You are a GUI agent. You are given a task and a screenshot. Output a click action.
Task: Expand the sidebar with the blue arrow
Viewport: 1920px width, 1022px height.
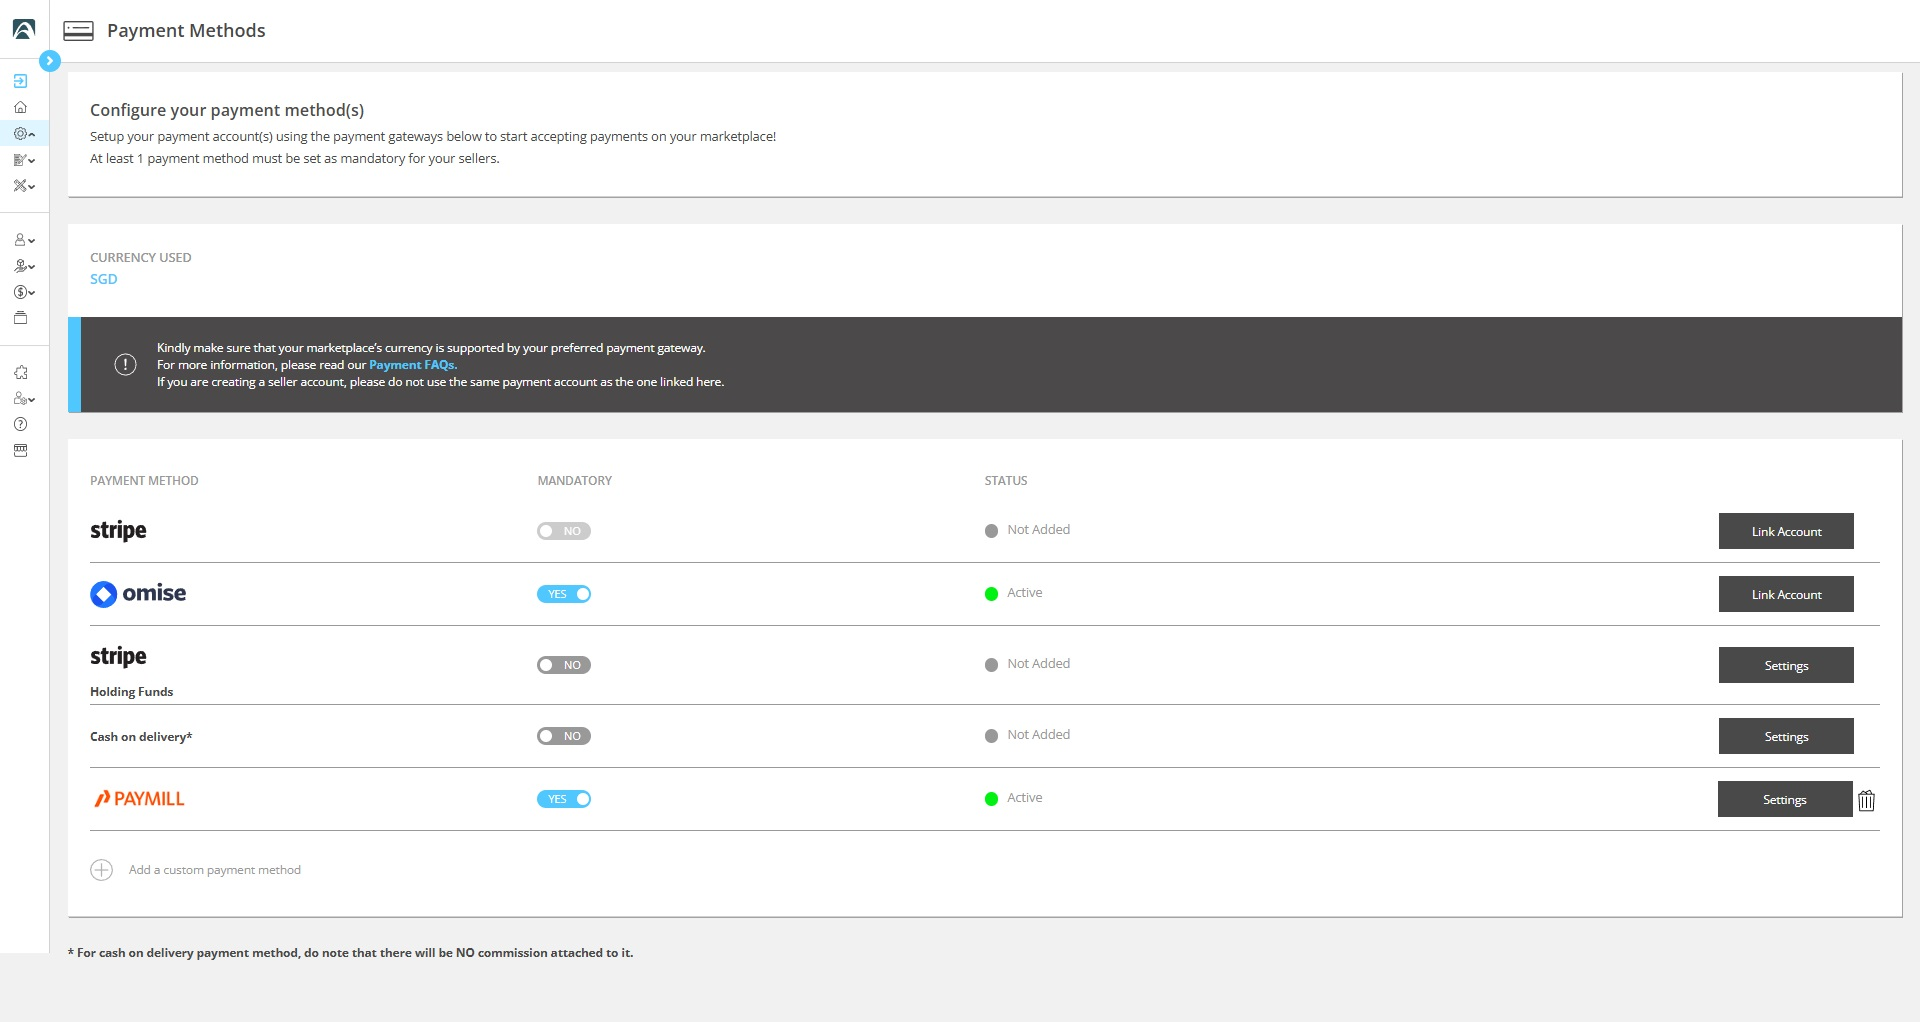49,61
